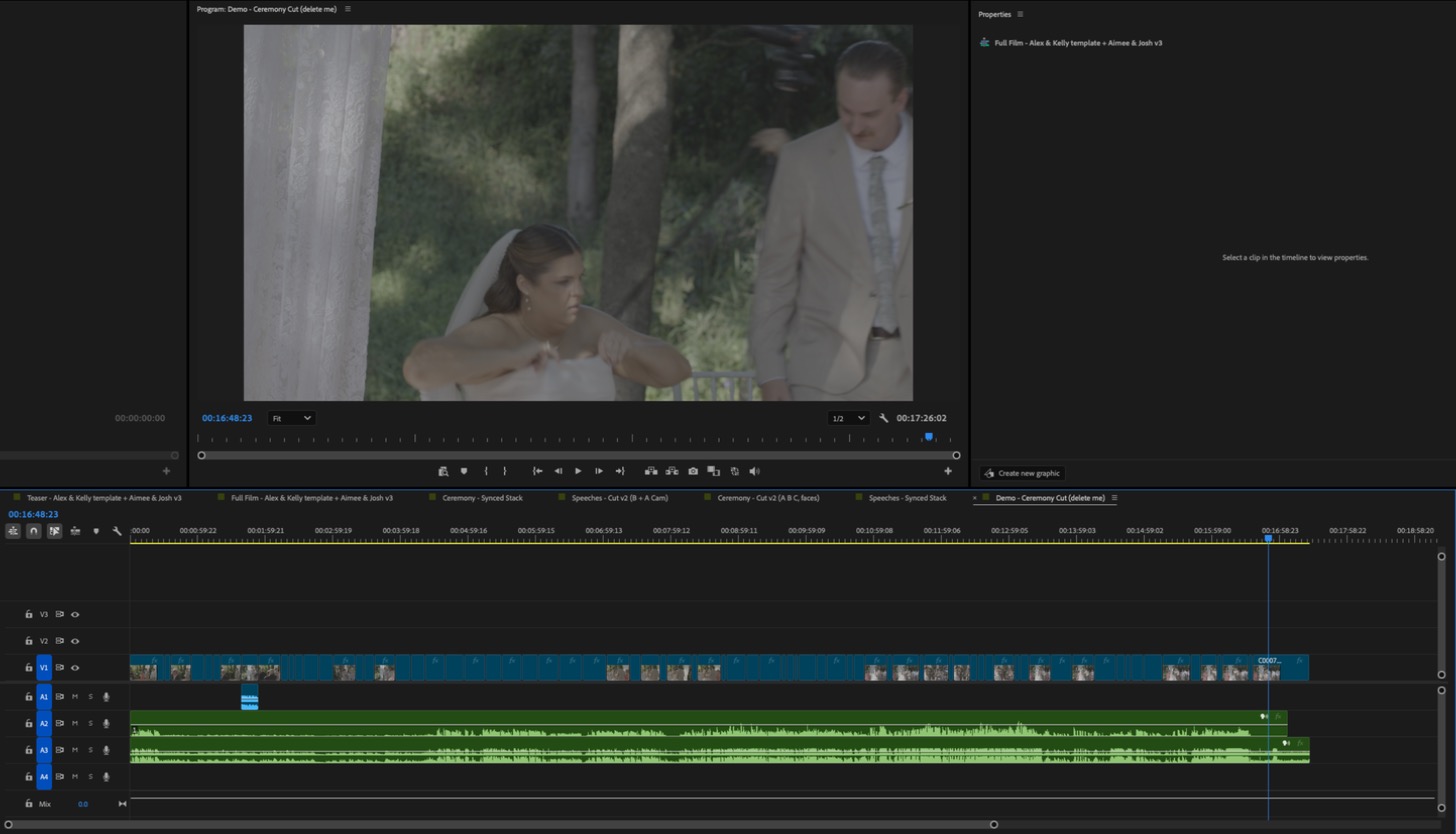Switch to Teaser - Alex & Kelly sequence tab
This screenshot has height=834, width=1456.
[104, 498]
